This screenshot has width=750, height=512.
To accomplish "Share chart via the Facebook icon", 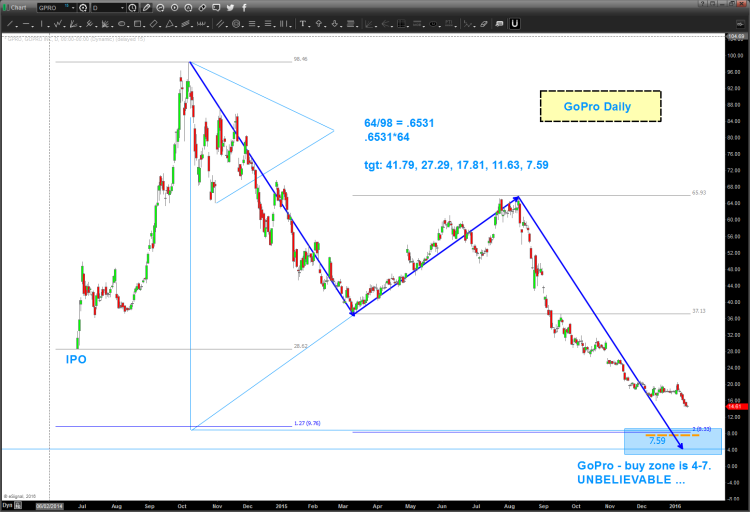I will pos(244,8).
